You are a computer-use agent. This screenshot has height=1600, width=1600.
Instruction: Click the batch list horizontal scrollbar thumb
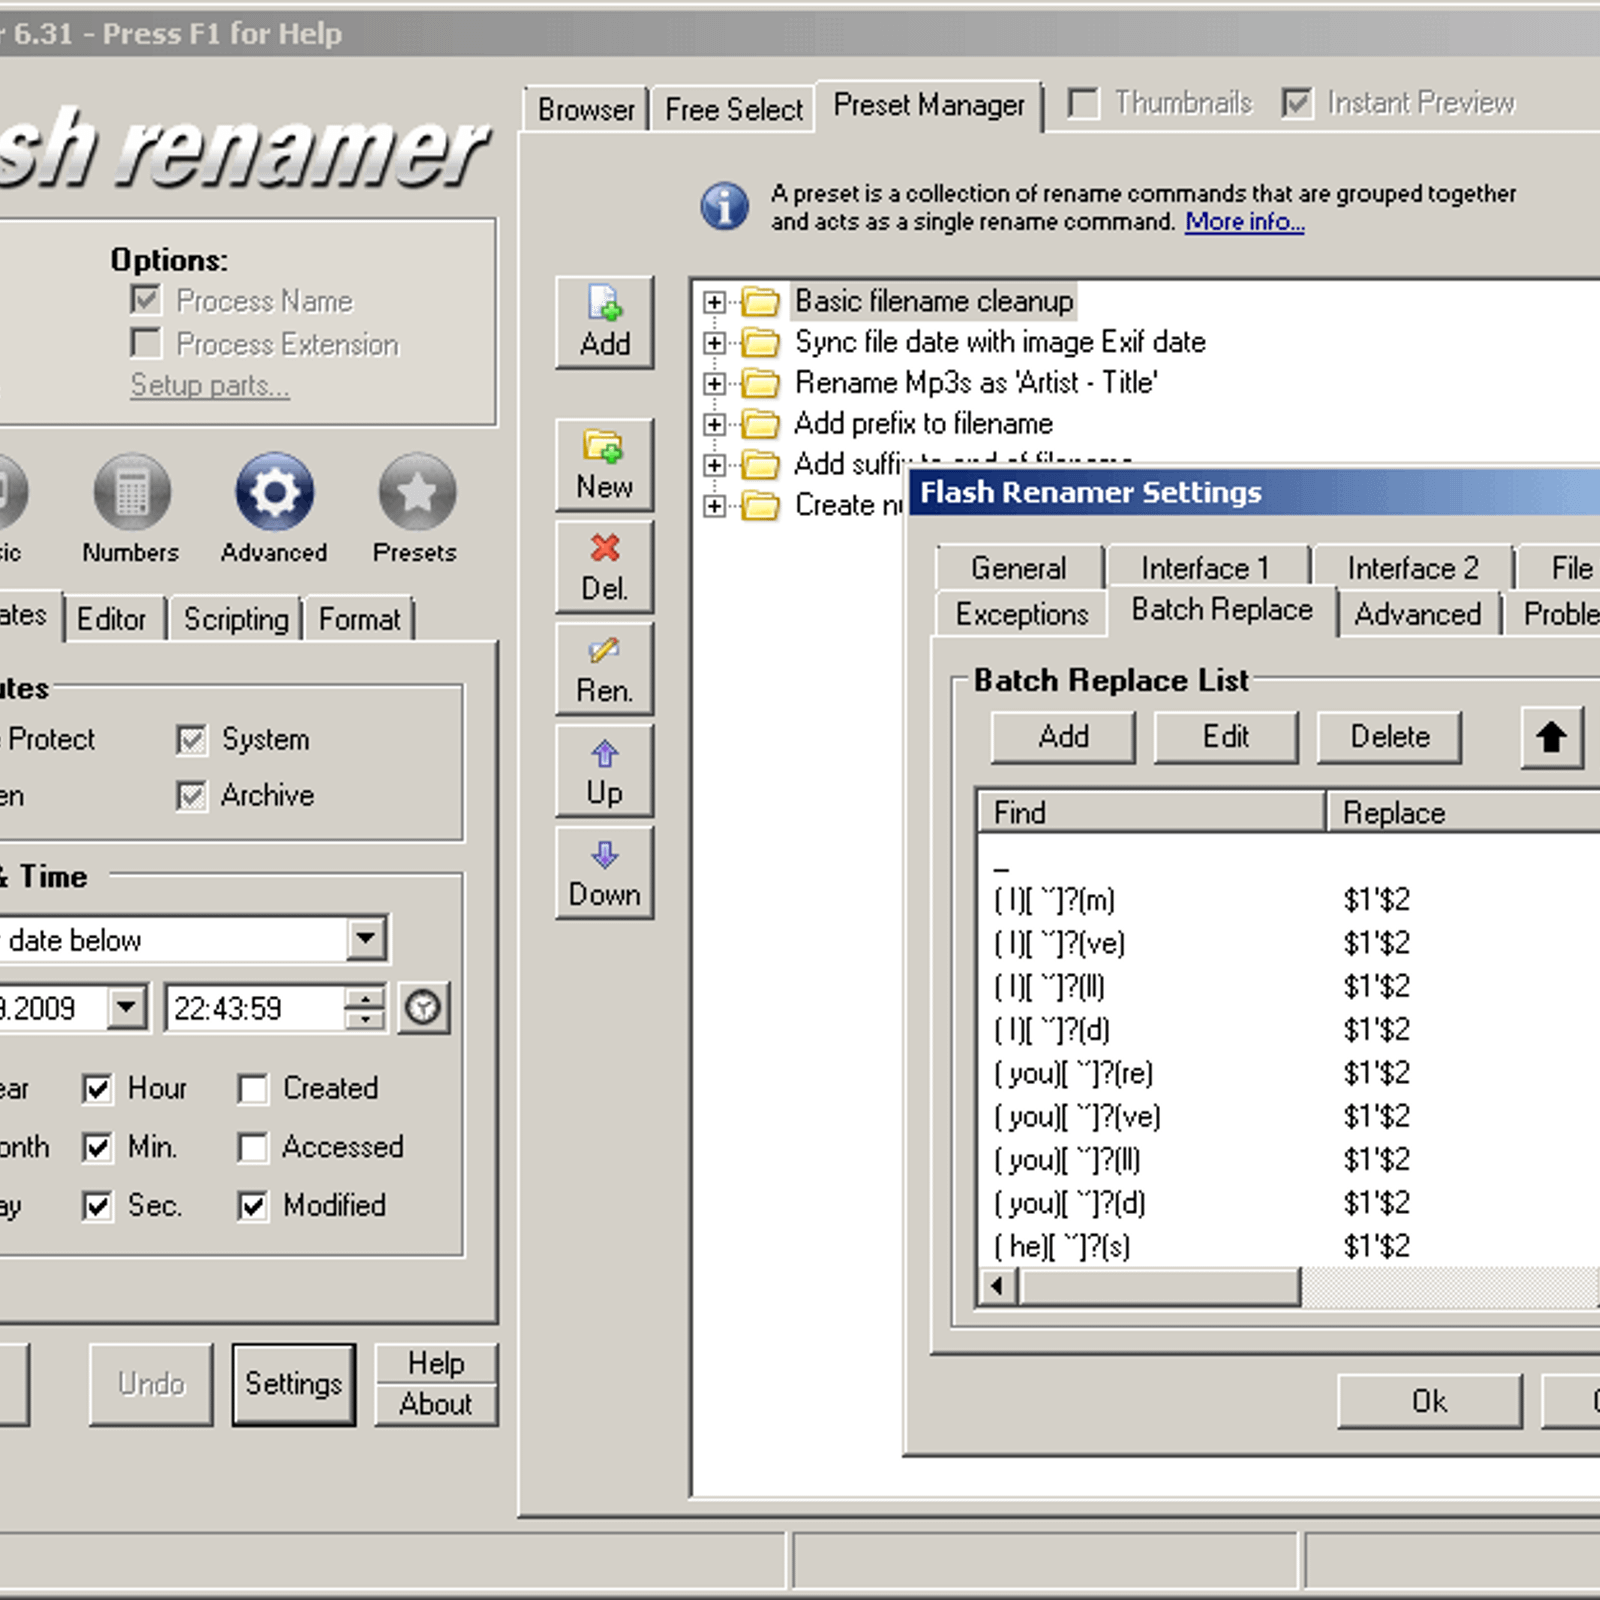point(1160,1286)
